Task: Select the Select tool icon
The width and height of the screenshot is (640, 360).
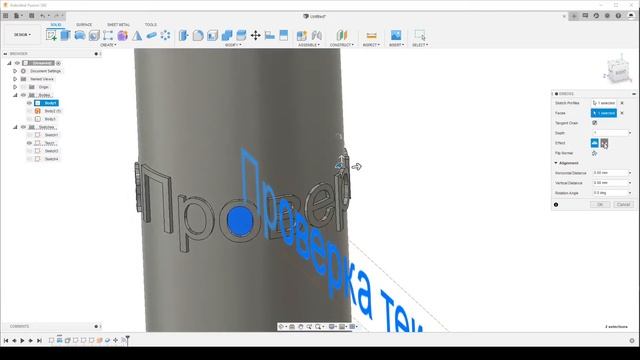Action: click(420, 36)
